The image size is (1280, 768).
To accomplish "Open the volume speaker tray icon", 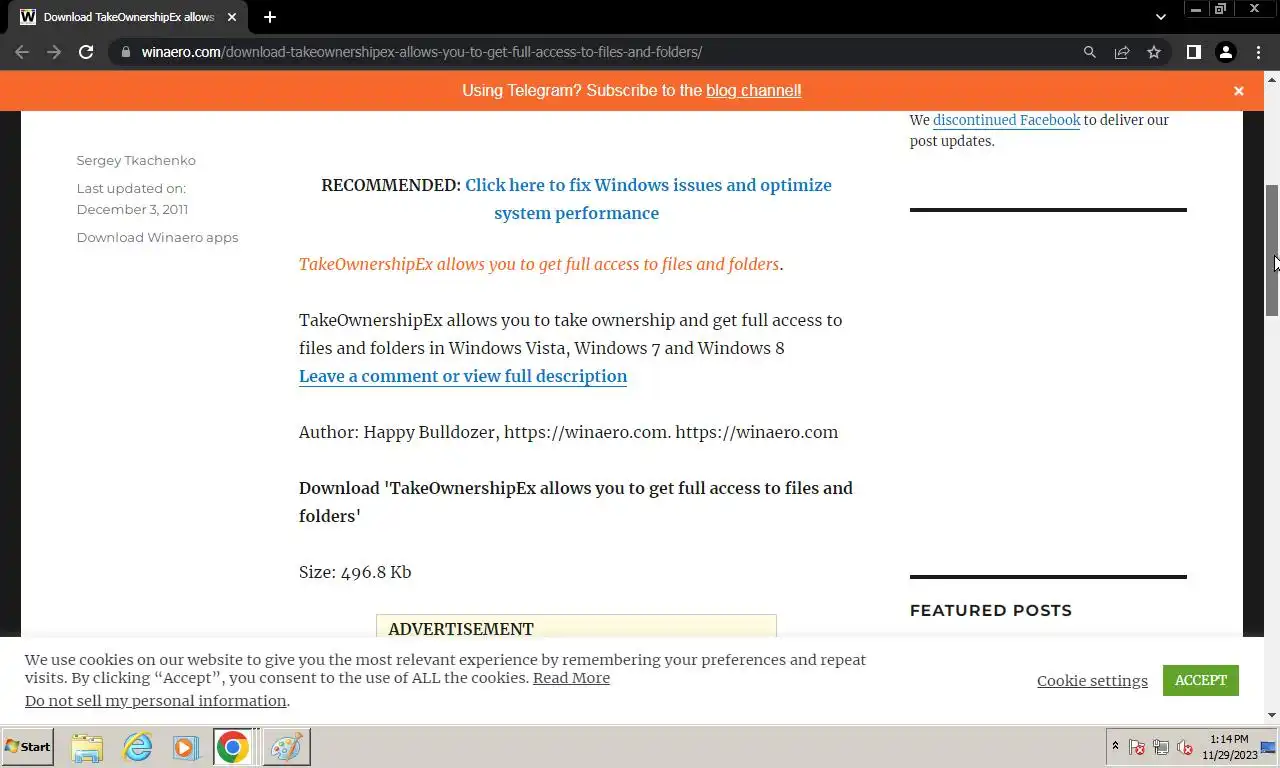I will (1185, 747).
